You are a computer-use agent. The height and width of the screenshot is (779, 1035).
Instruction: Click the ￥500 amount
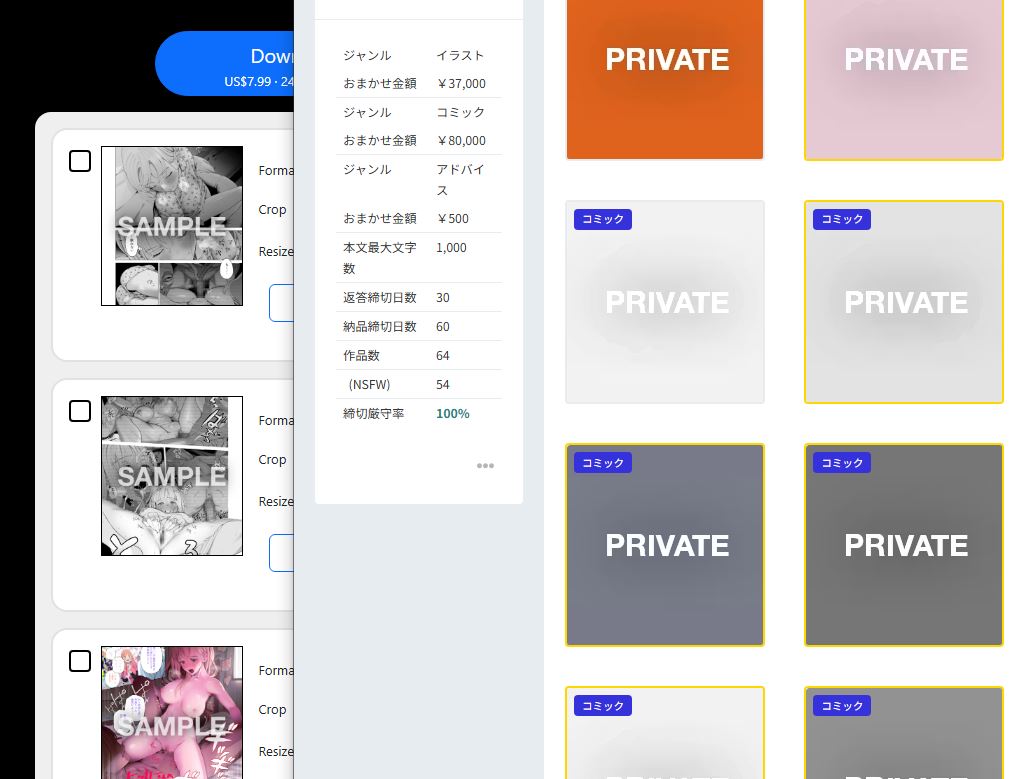[453, 219]
